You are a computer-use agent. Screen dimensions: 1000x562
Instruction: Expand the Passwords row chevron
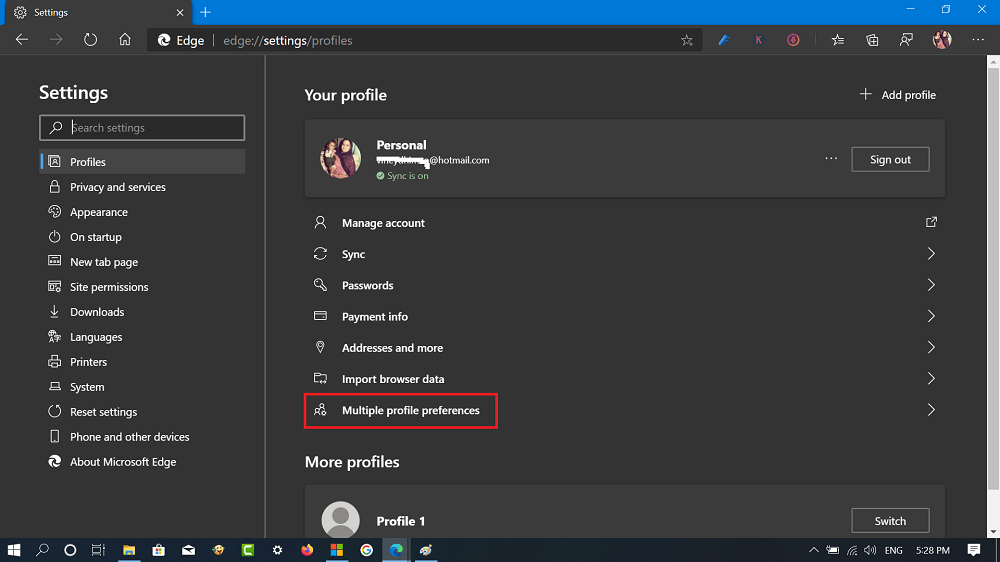pos(931,285)
